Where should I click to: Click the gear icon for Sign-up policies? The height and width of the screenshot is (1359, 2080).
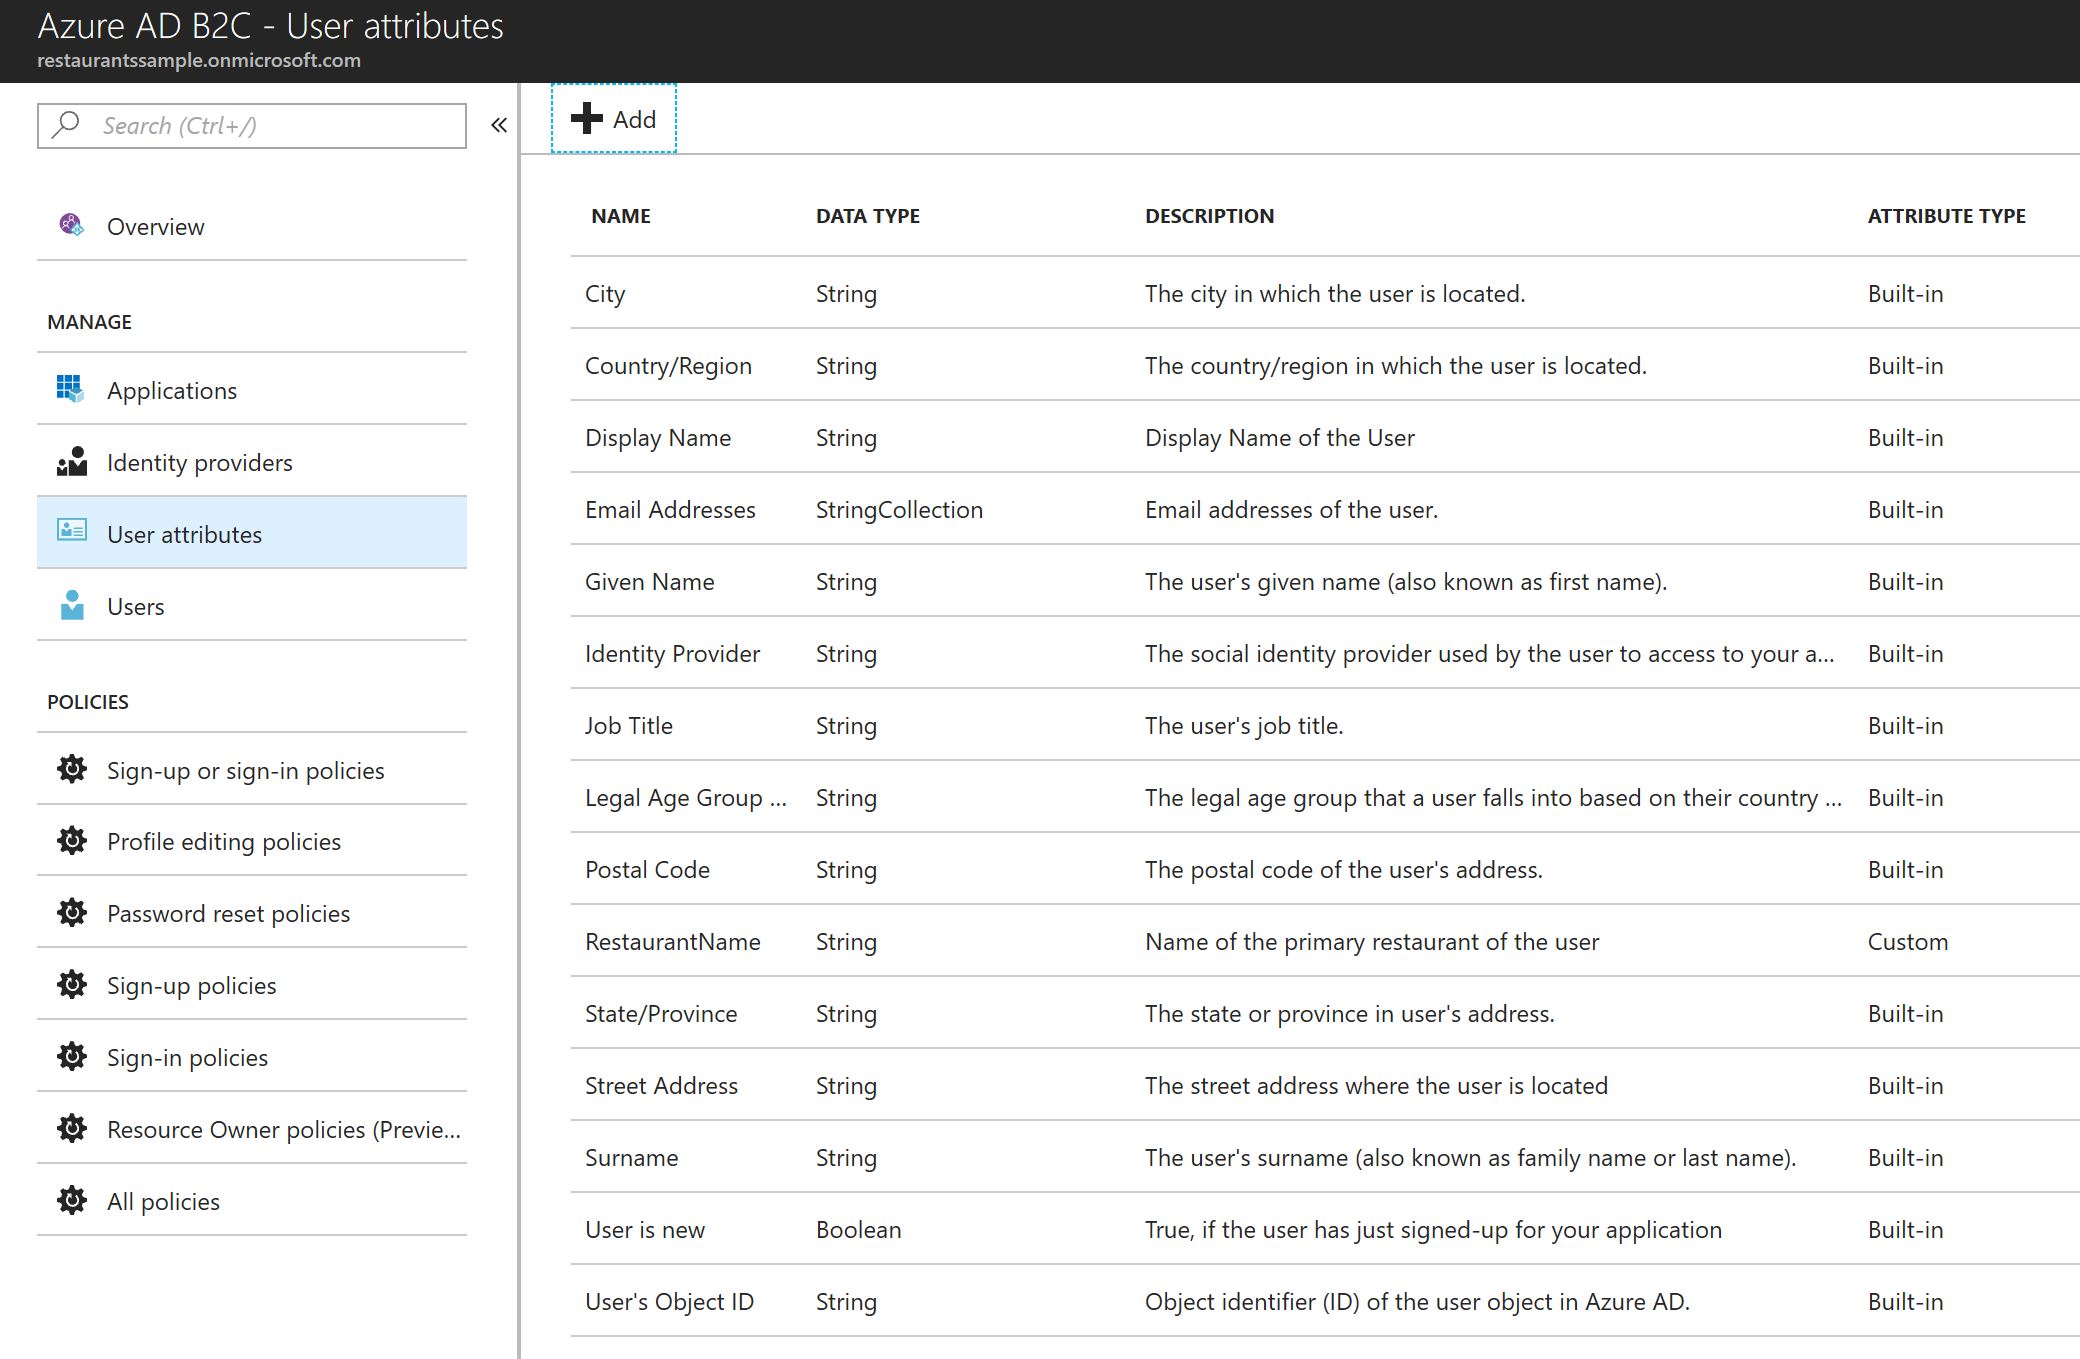[72, 984]
